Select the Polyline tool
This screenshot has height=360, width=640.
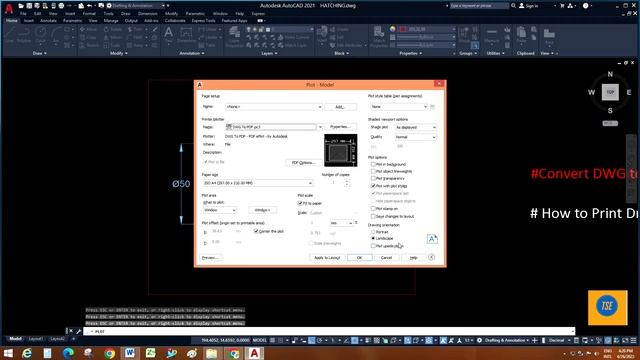[24, 35]
